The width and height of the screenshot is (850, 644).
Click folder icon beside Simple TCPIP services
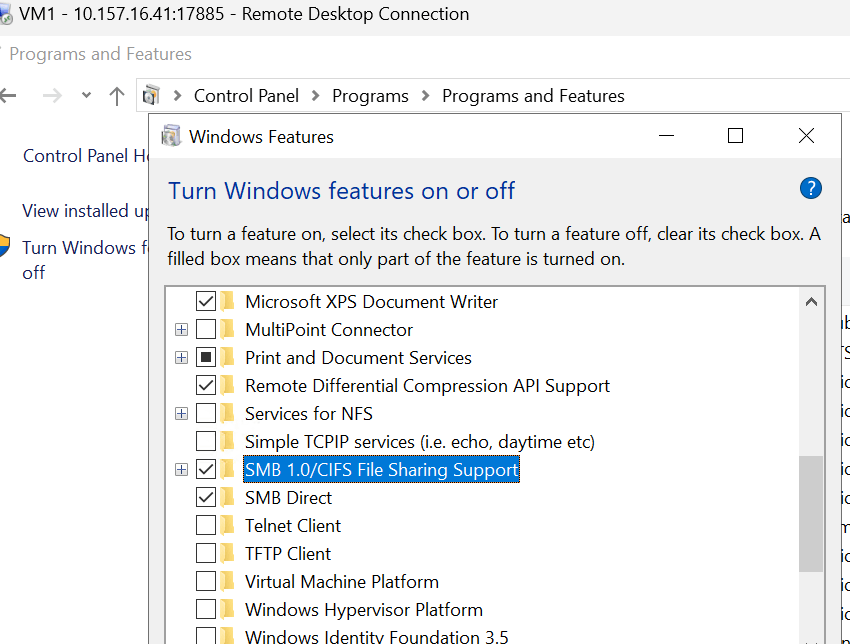pyautogui.click(x=228, y=441)
